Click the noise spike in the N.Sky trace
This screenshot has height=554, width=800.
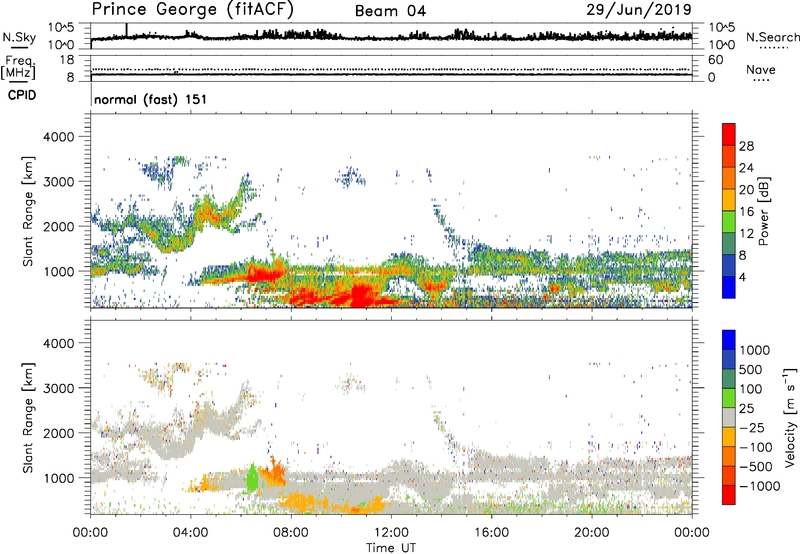point(127,30)
